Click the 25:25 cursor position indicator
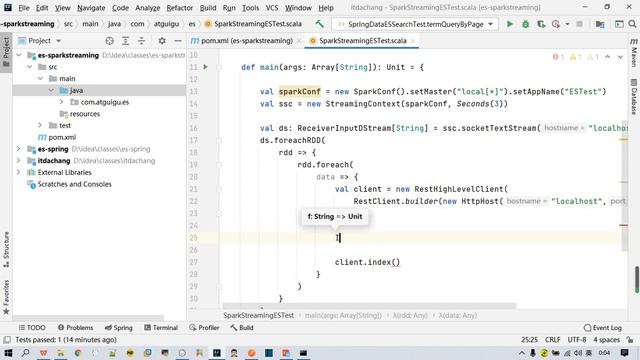640x360 pixels. pyautogui.click(x=529, y=340)
